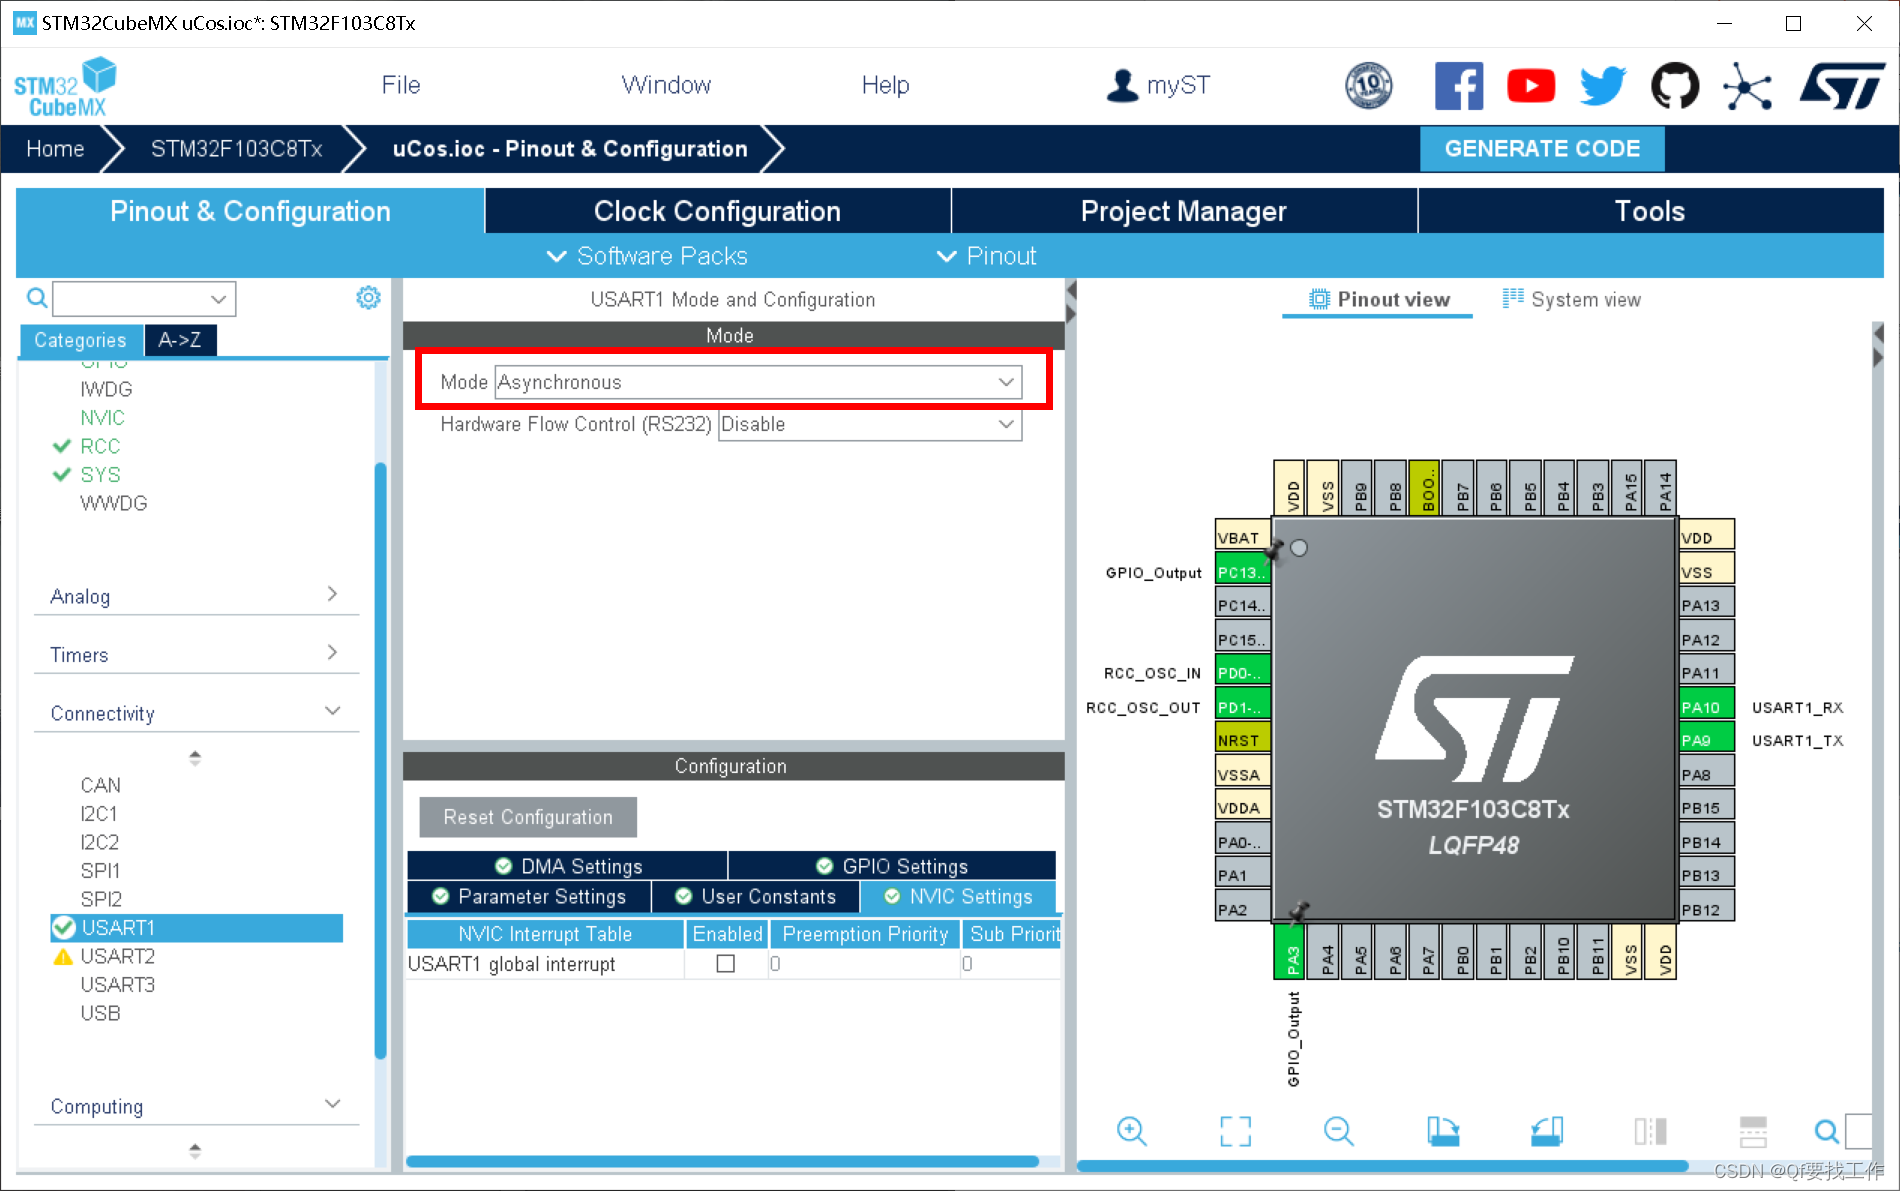The height and width of the screenshot is (1191, 1900).
Task: Click the STM32CubeMX logo
Action: 65,88
